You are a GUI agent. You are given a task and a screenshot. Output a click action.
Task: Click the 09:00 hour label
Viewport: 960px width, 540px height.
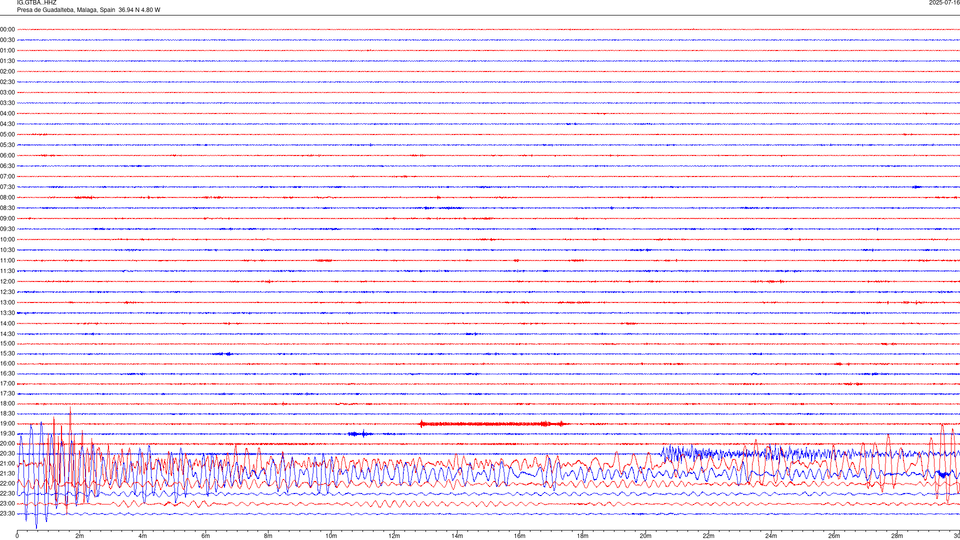(x=7, y=218)
